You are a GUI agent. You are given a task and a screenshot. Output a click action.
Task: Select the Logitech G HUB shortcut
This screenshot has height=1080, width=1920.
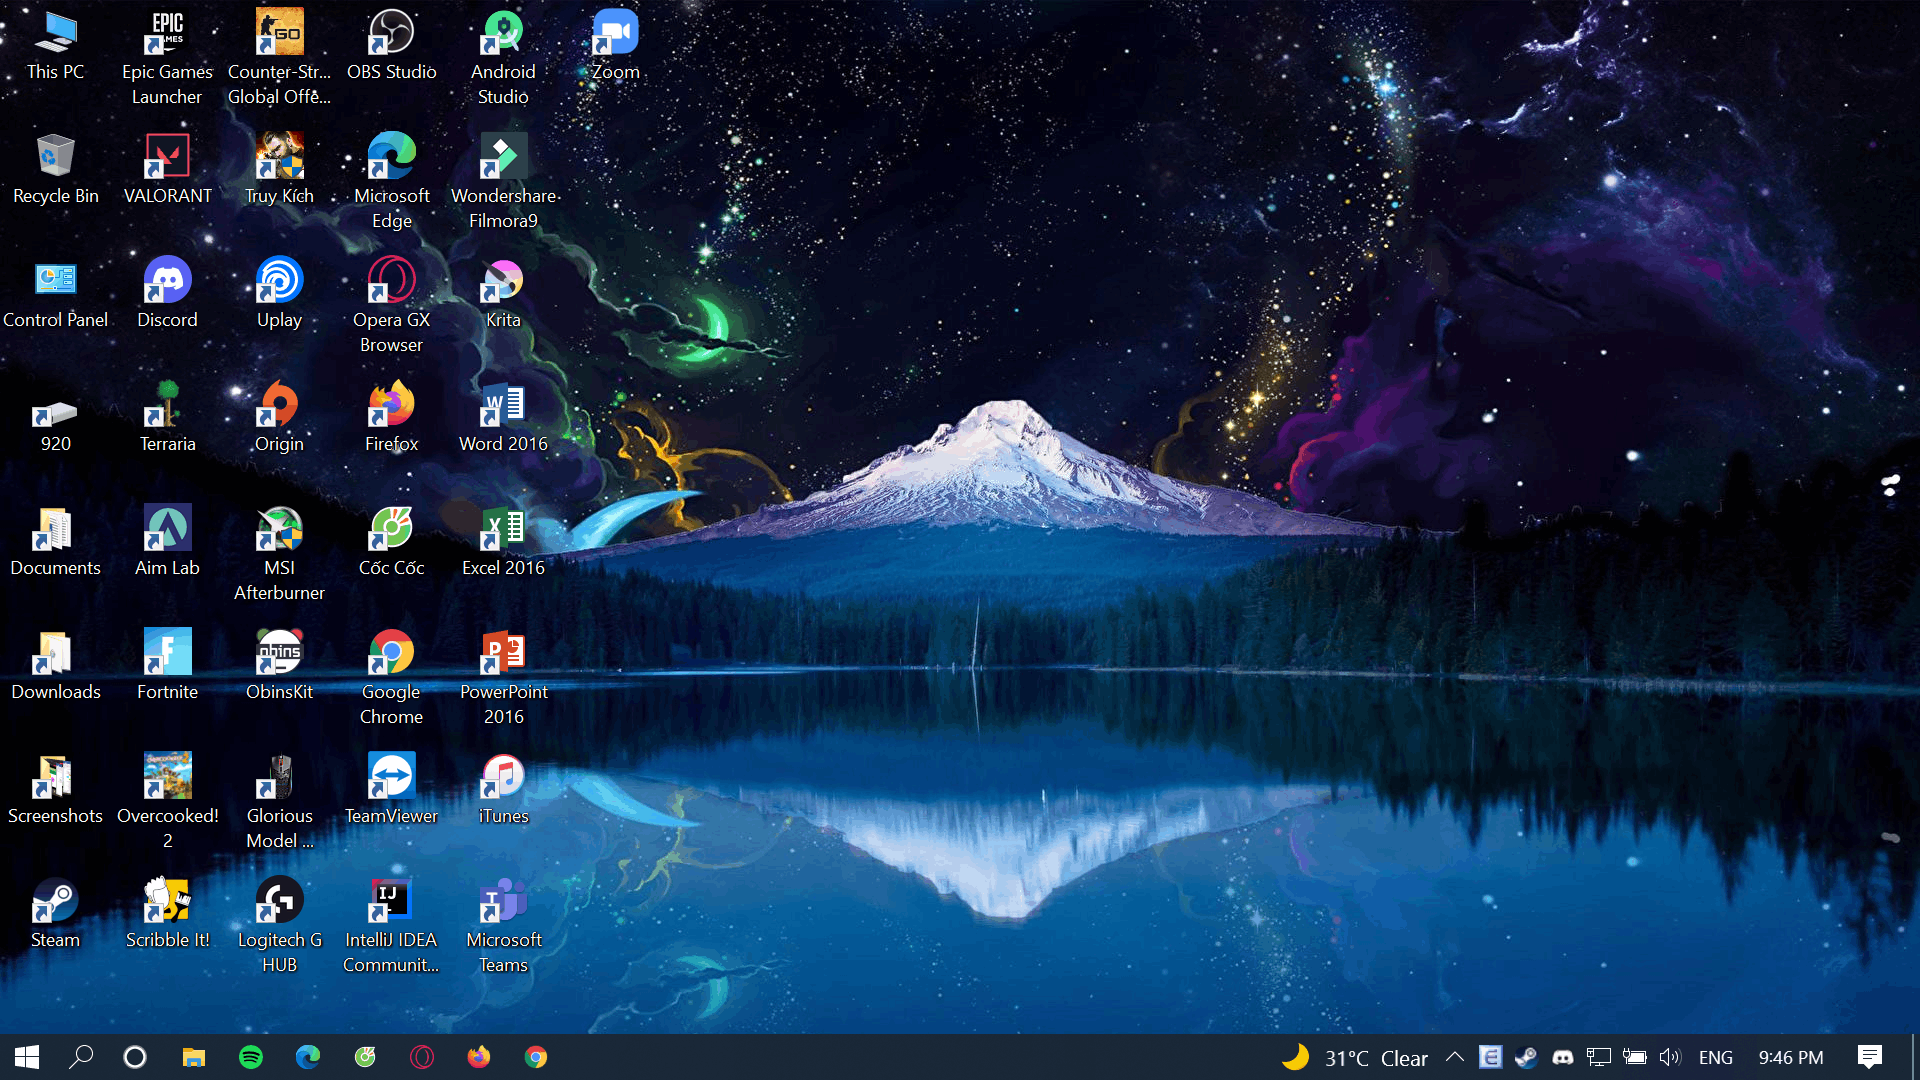tap(279, 926)
